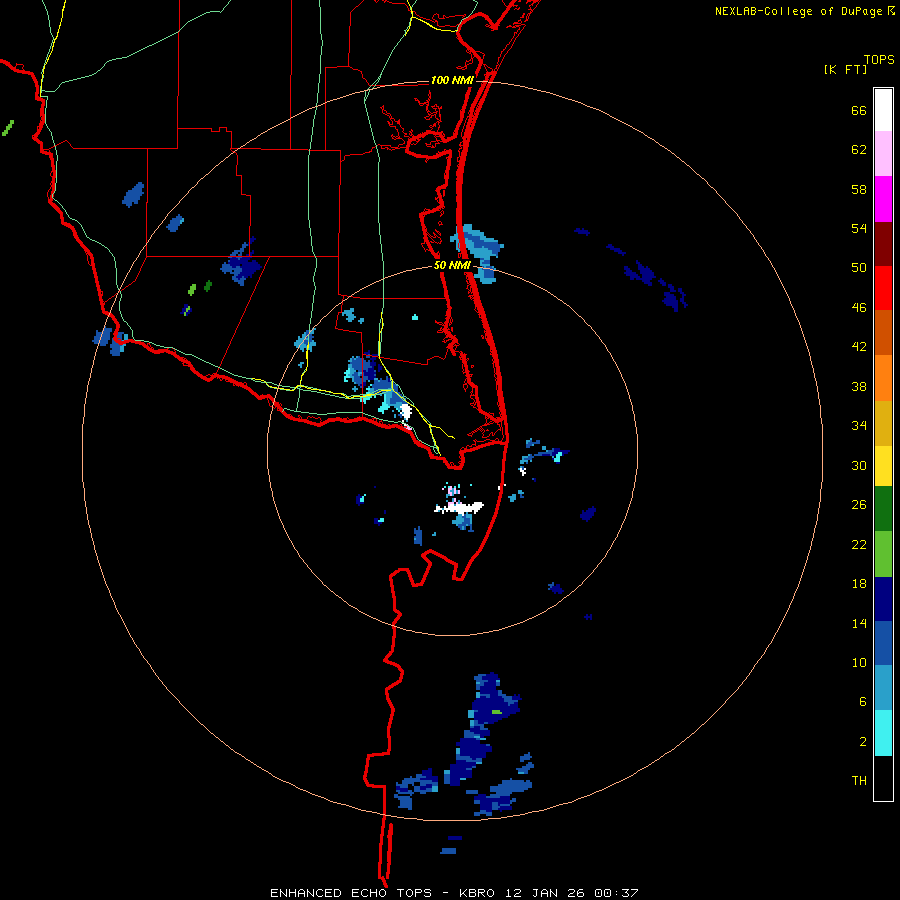Image resolution: width=900 pixels, height=900 pixels.
Task: Select the legend value 14
Action: click(x=859, y=623)
